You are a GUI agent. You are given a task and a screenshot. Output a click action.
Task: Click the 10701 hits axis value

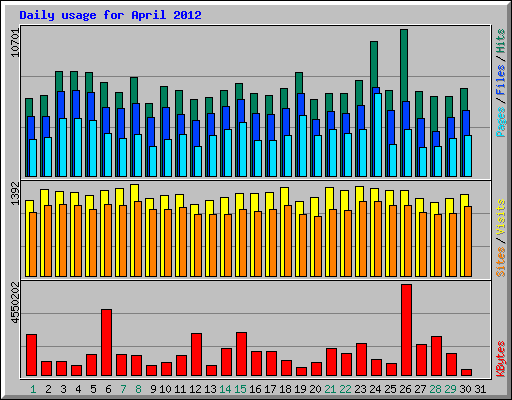coord(15,43)
